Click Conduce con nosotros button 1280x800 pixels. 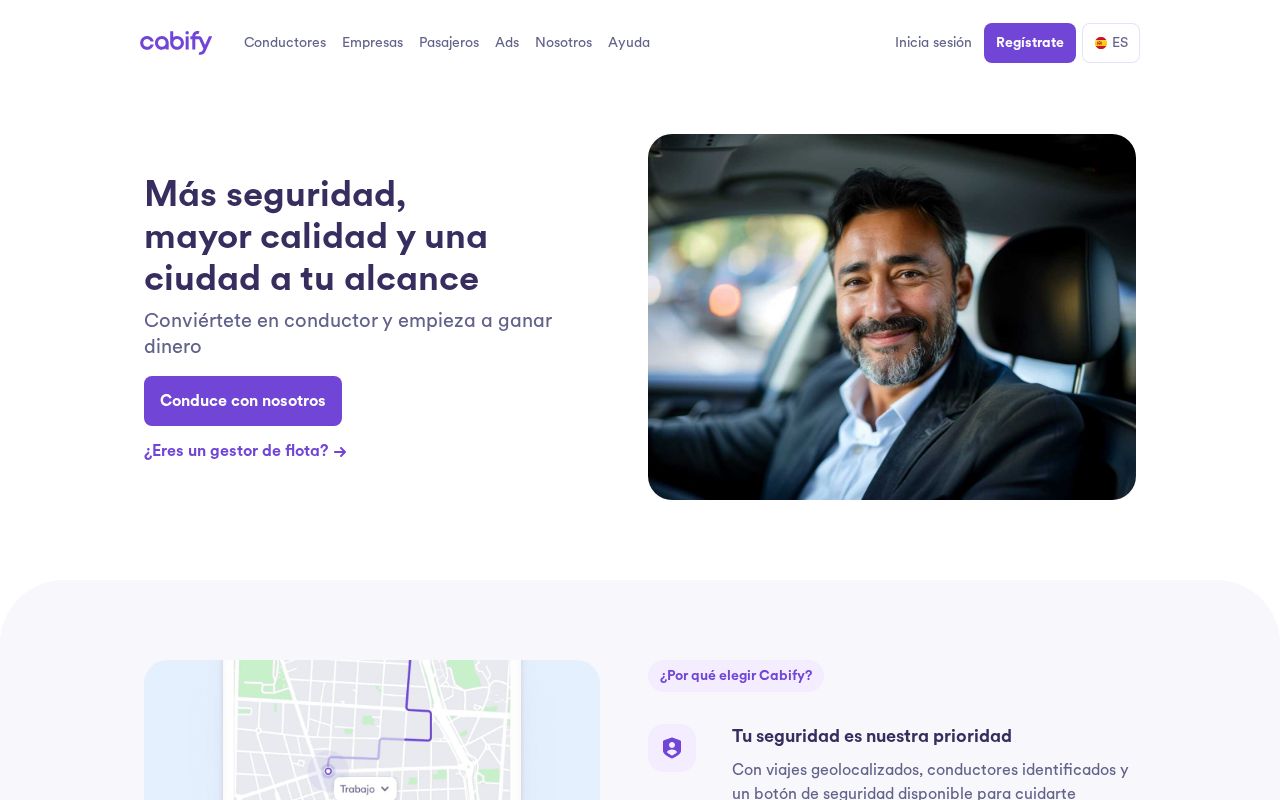click(243, 401)
